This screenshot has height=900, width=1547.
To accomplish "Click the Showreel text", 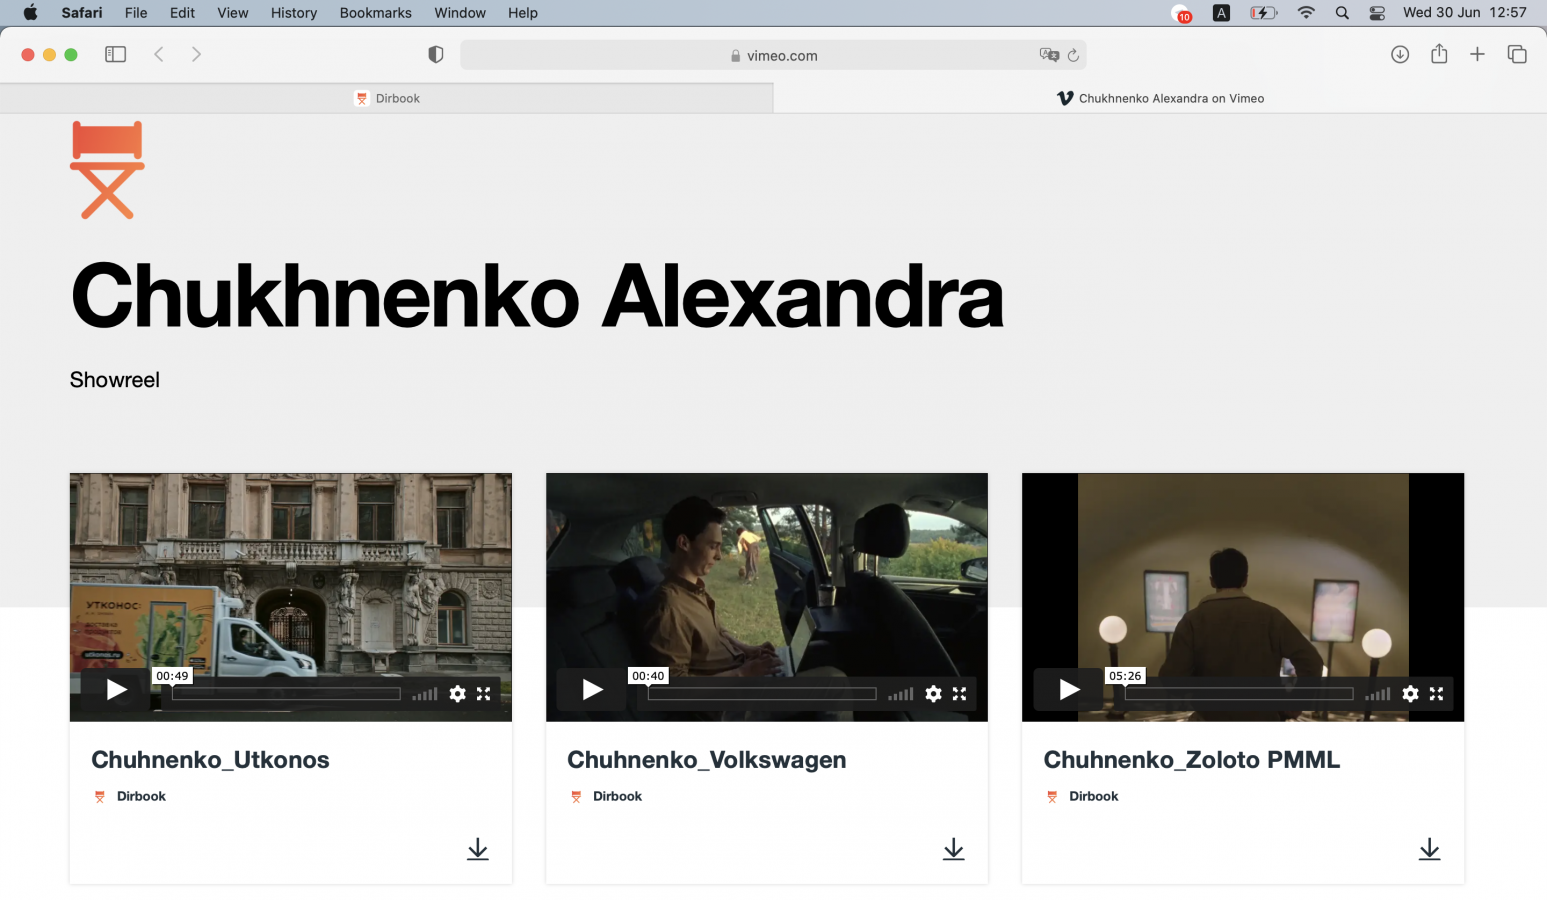I will coord(115,380).
